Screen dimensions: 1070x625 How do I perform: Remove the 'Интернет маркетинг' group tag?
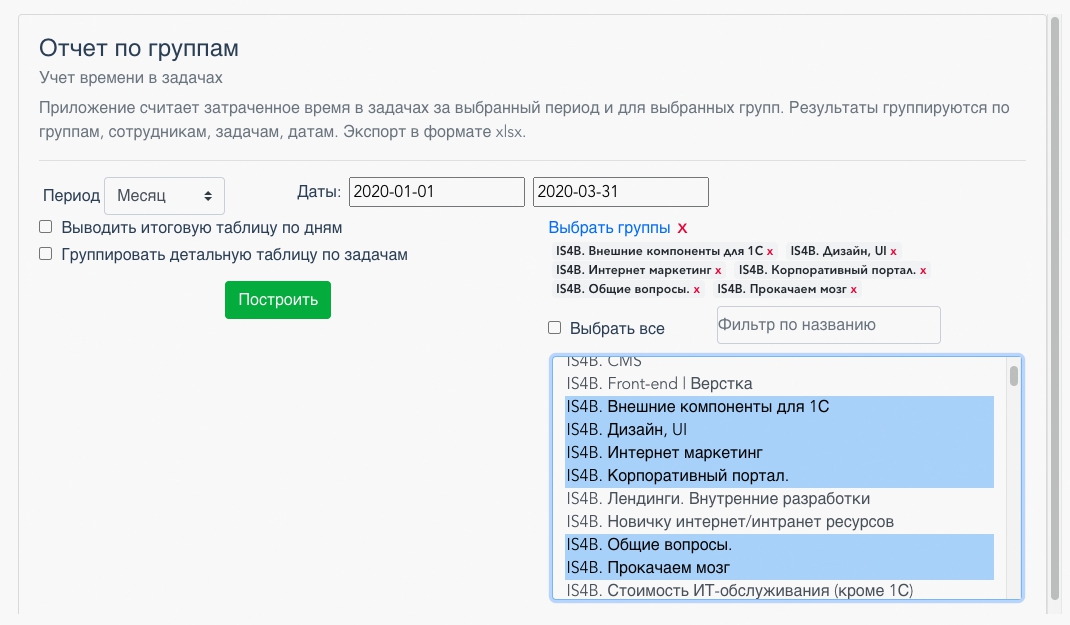(x=718, y=271)
